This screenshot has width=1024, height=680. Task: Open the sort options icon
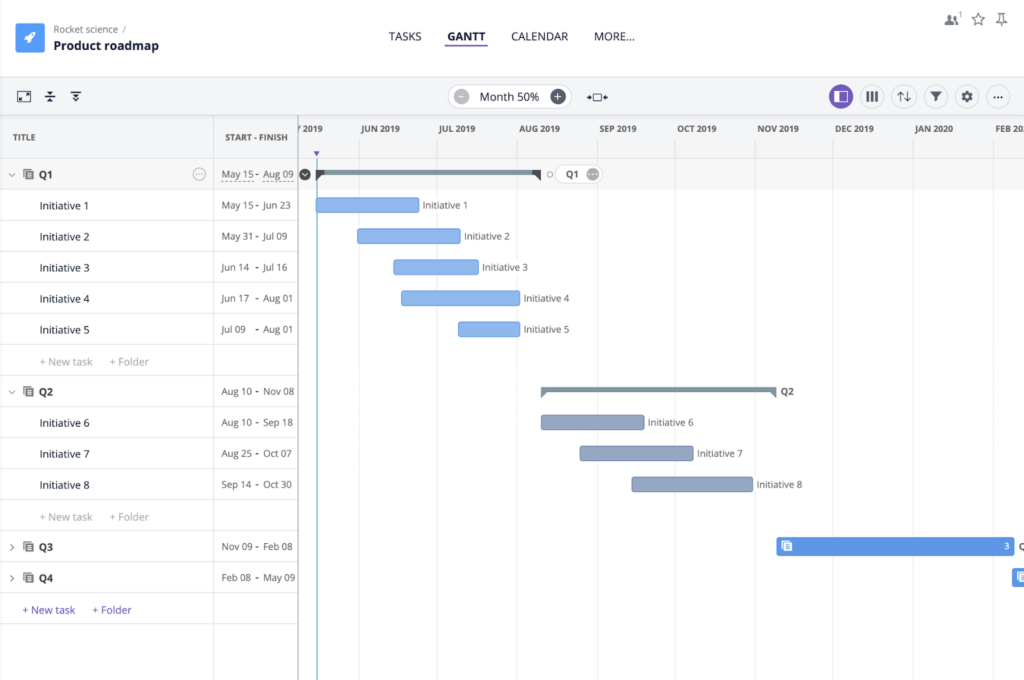coord(904,96)
